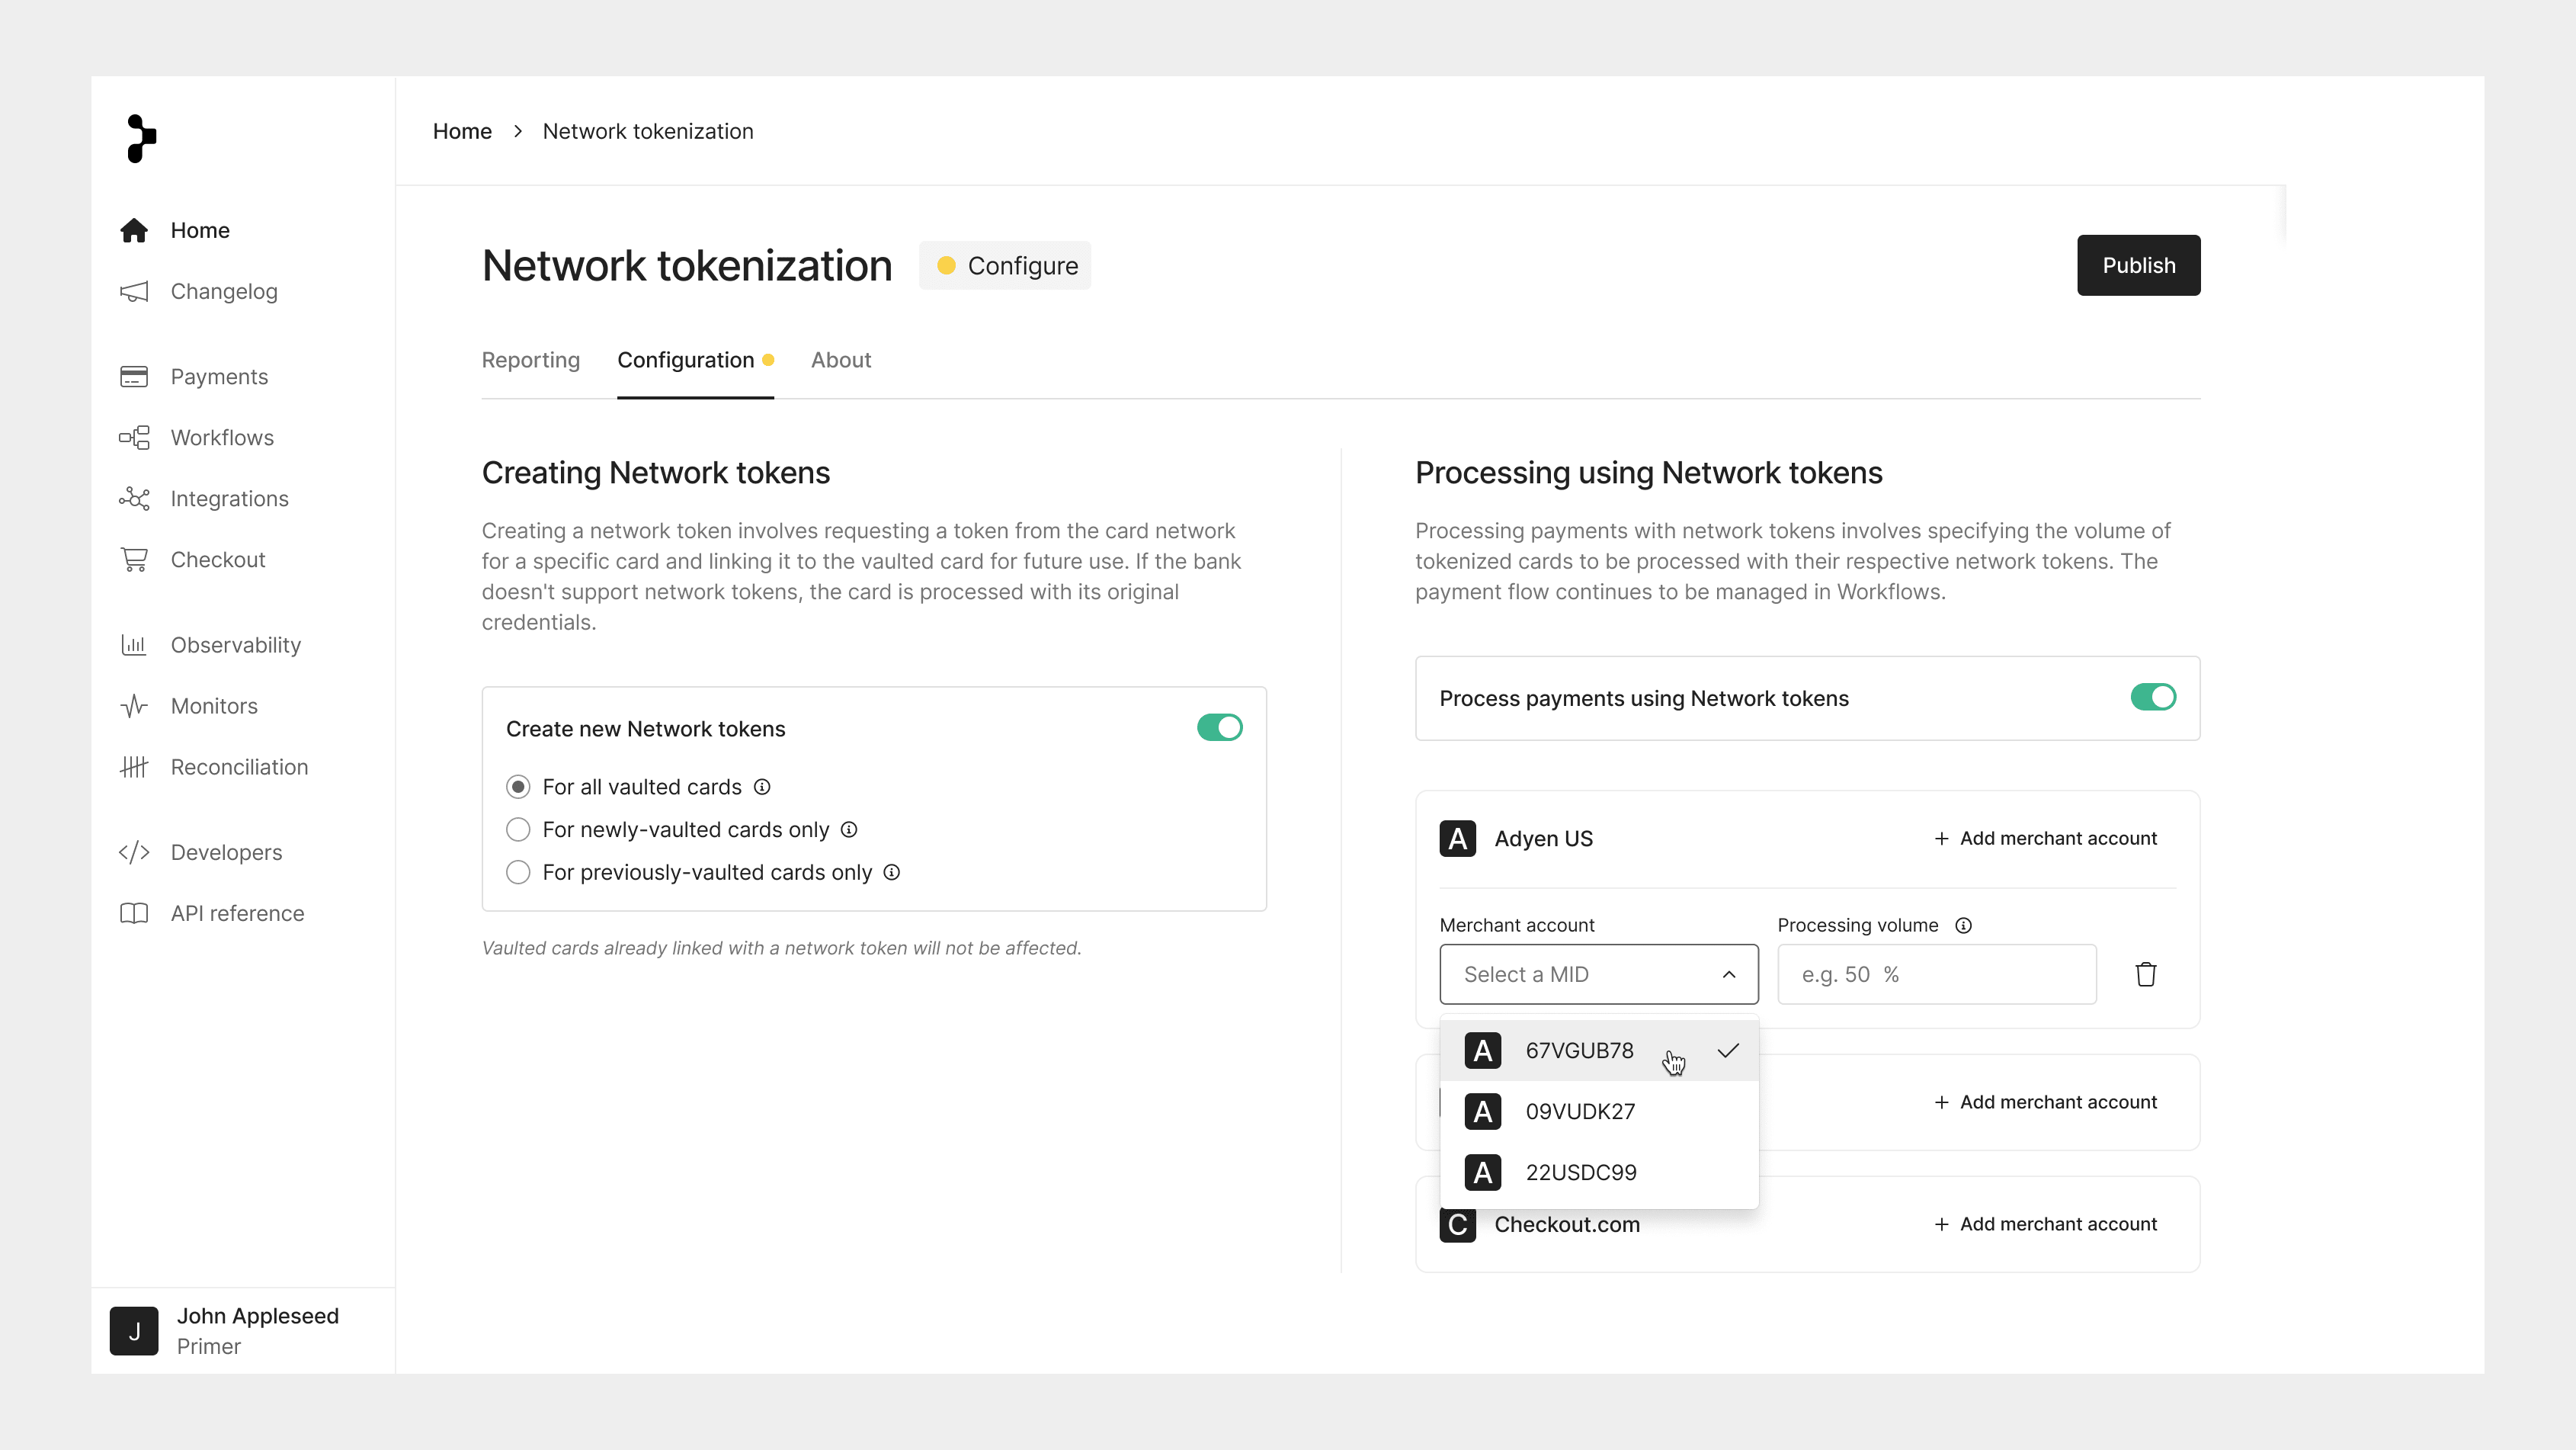
Task: Open the About tab
Action: 841,360
